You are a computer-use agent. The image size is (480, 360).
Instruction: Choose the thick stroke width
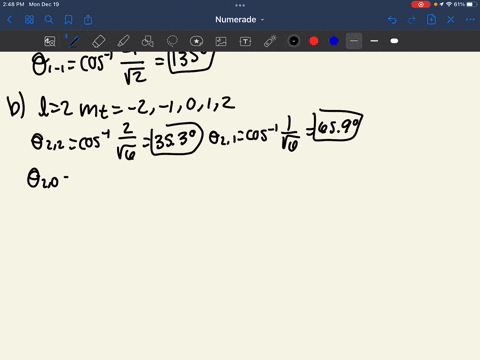[x=394, y=41]
